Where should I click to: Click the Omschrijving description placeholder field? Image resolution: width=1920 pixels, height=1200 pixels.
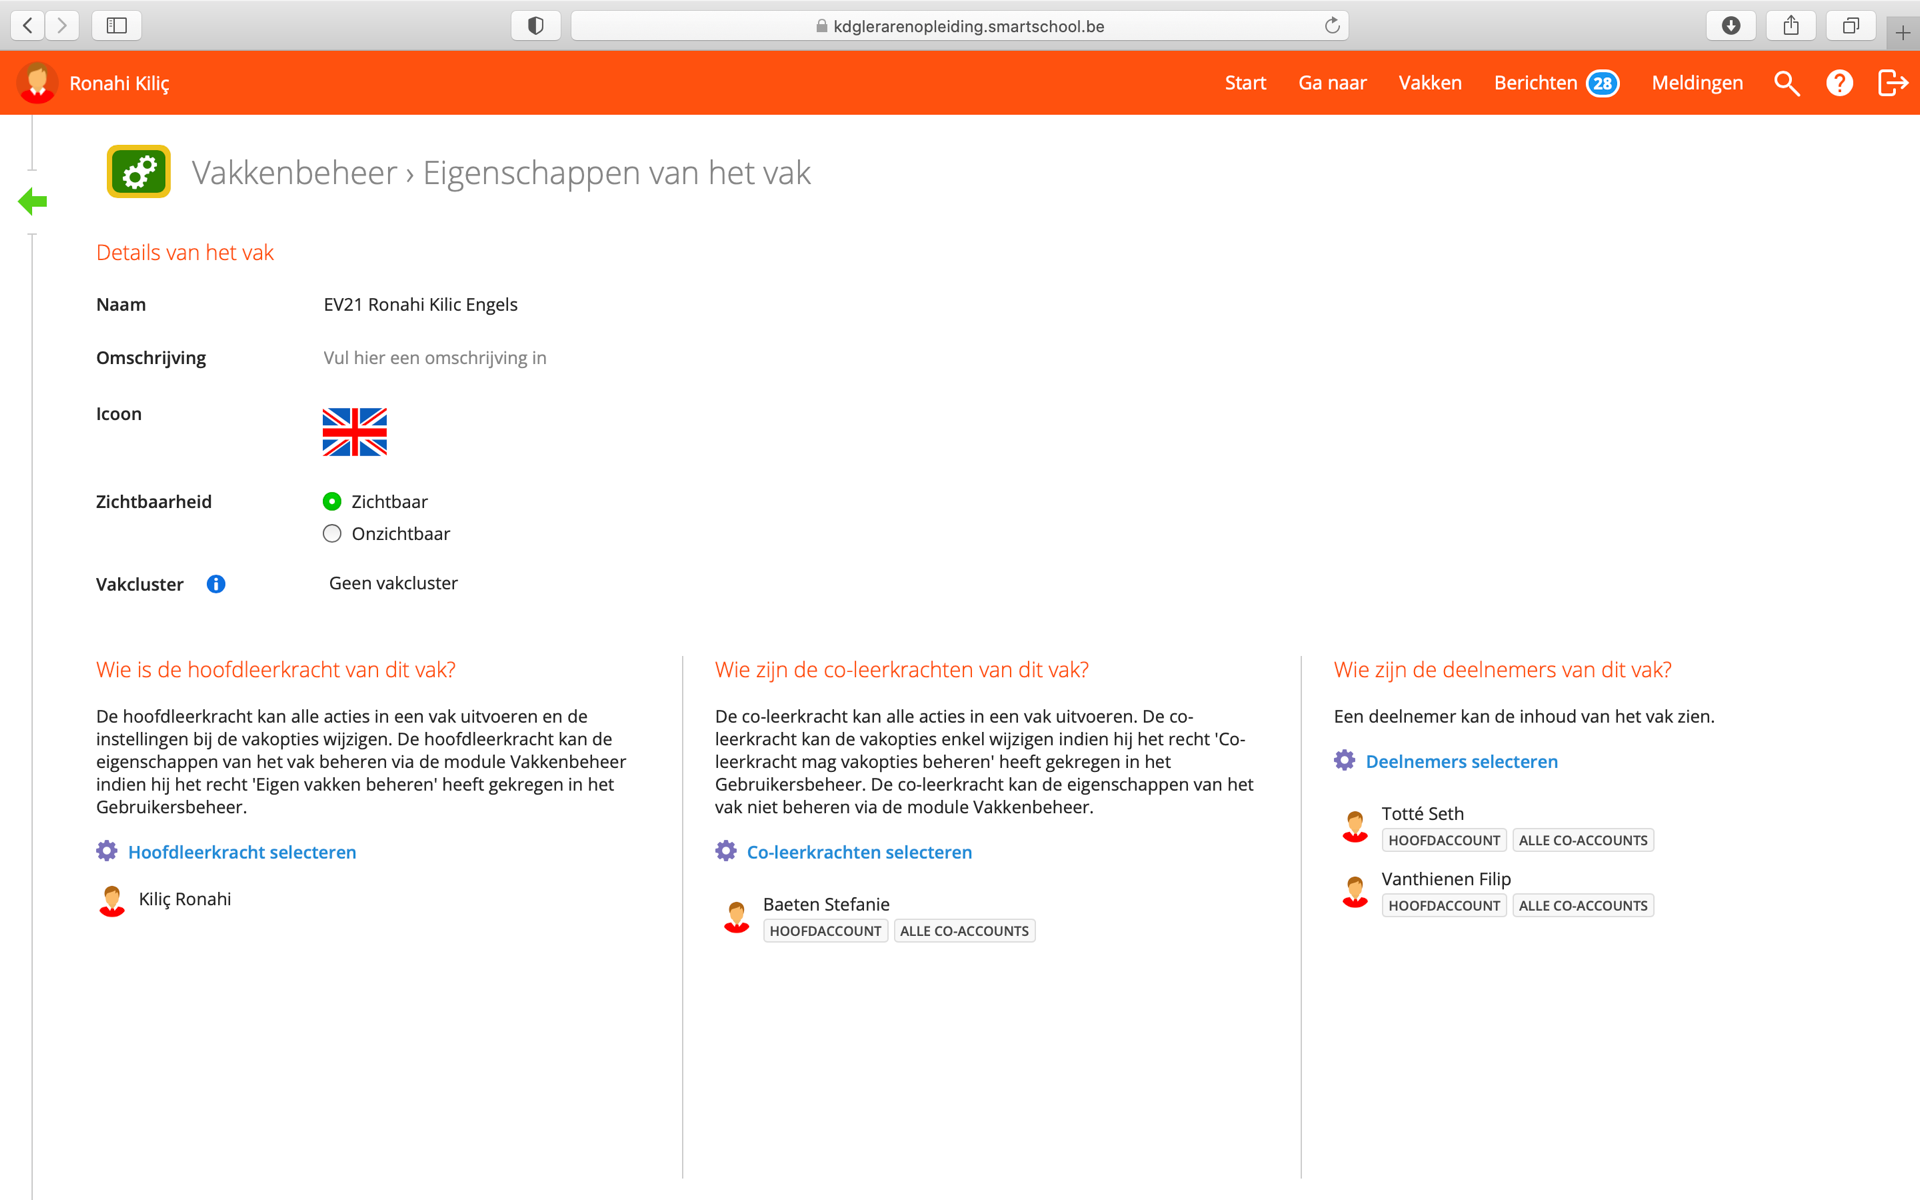click(434, 358)
